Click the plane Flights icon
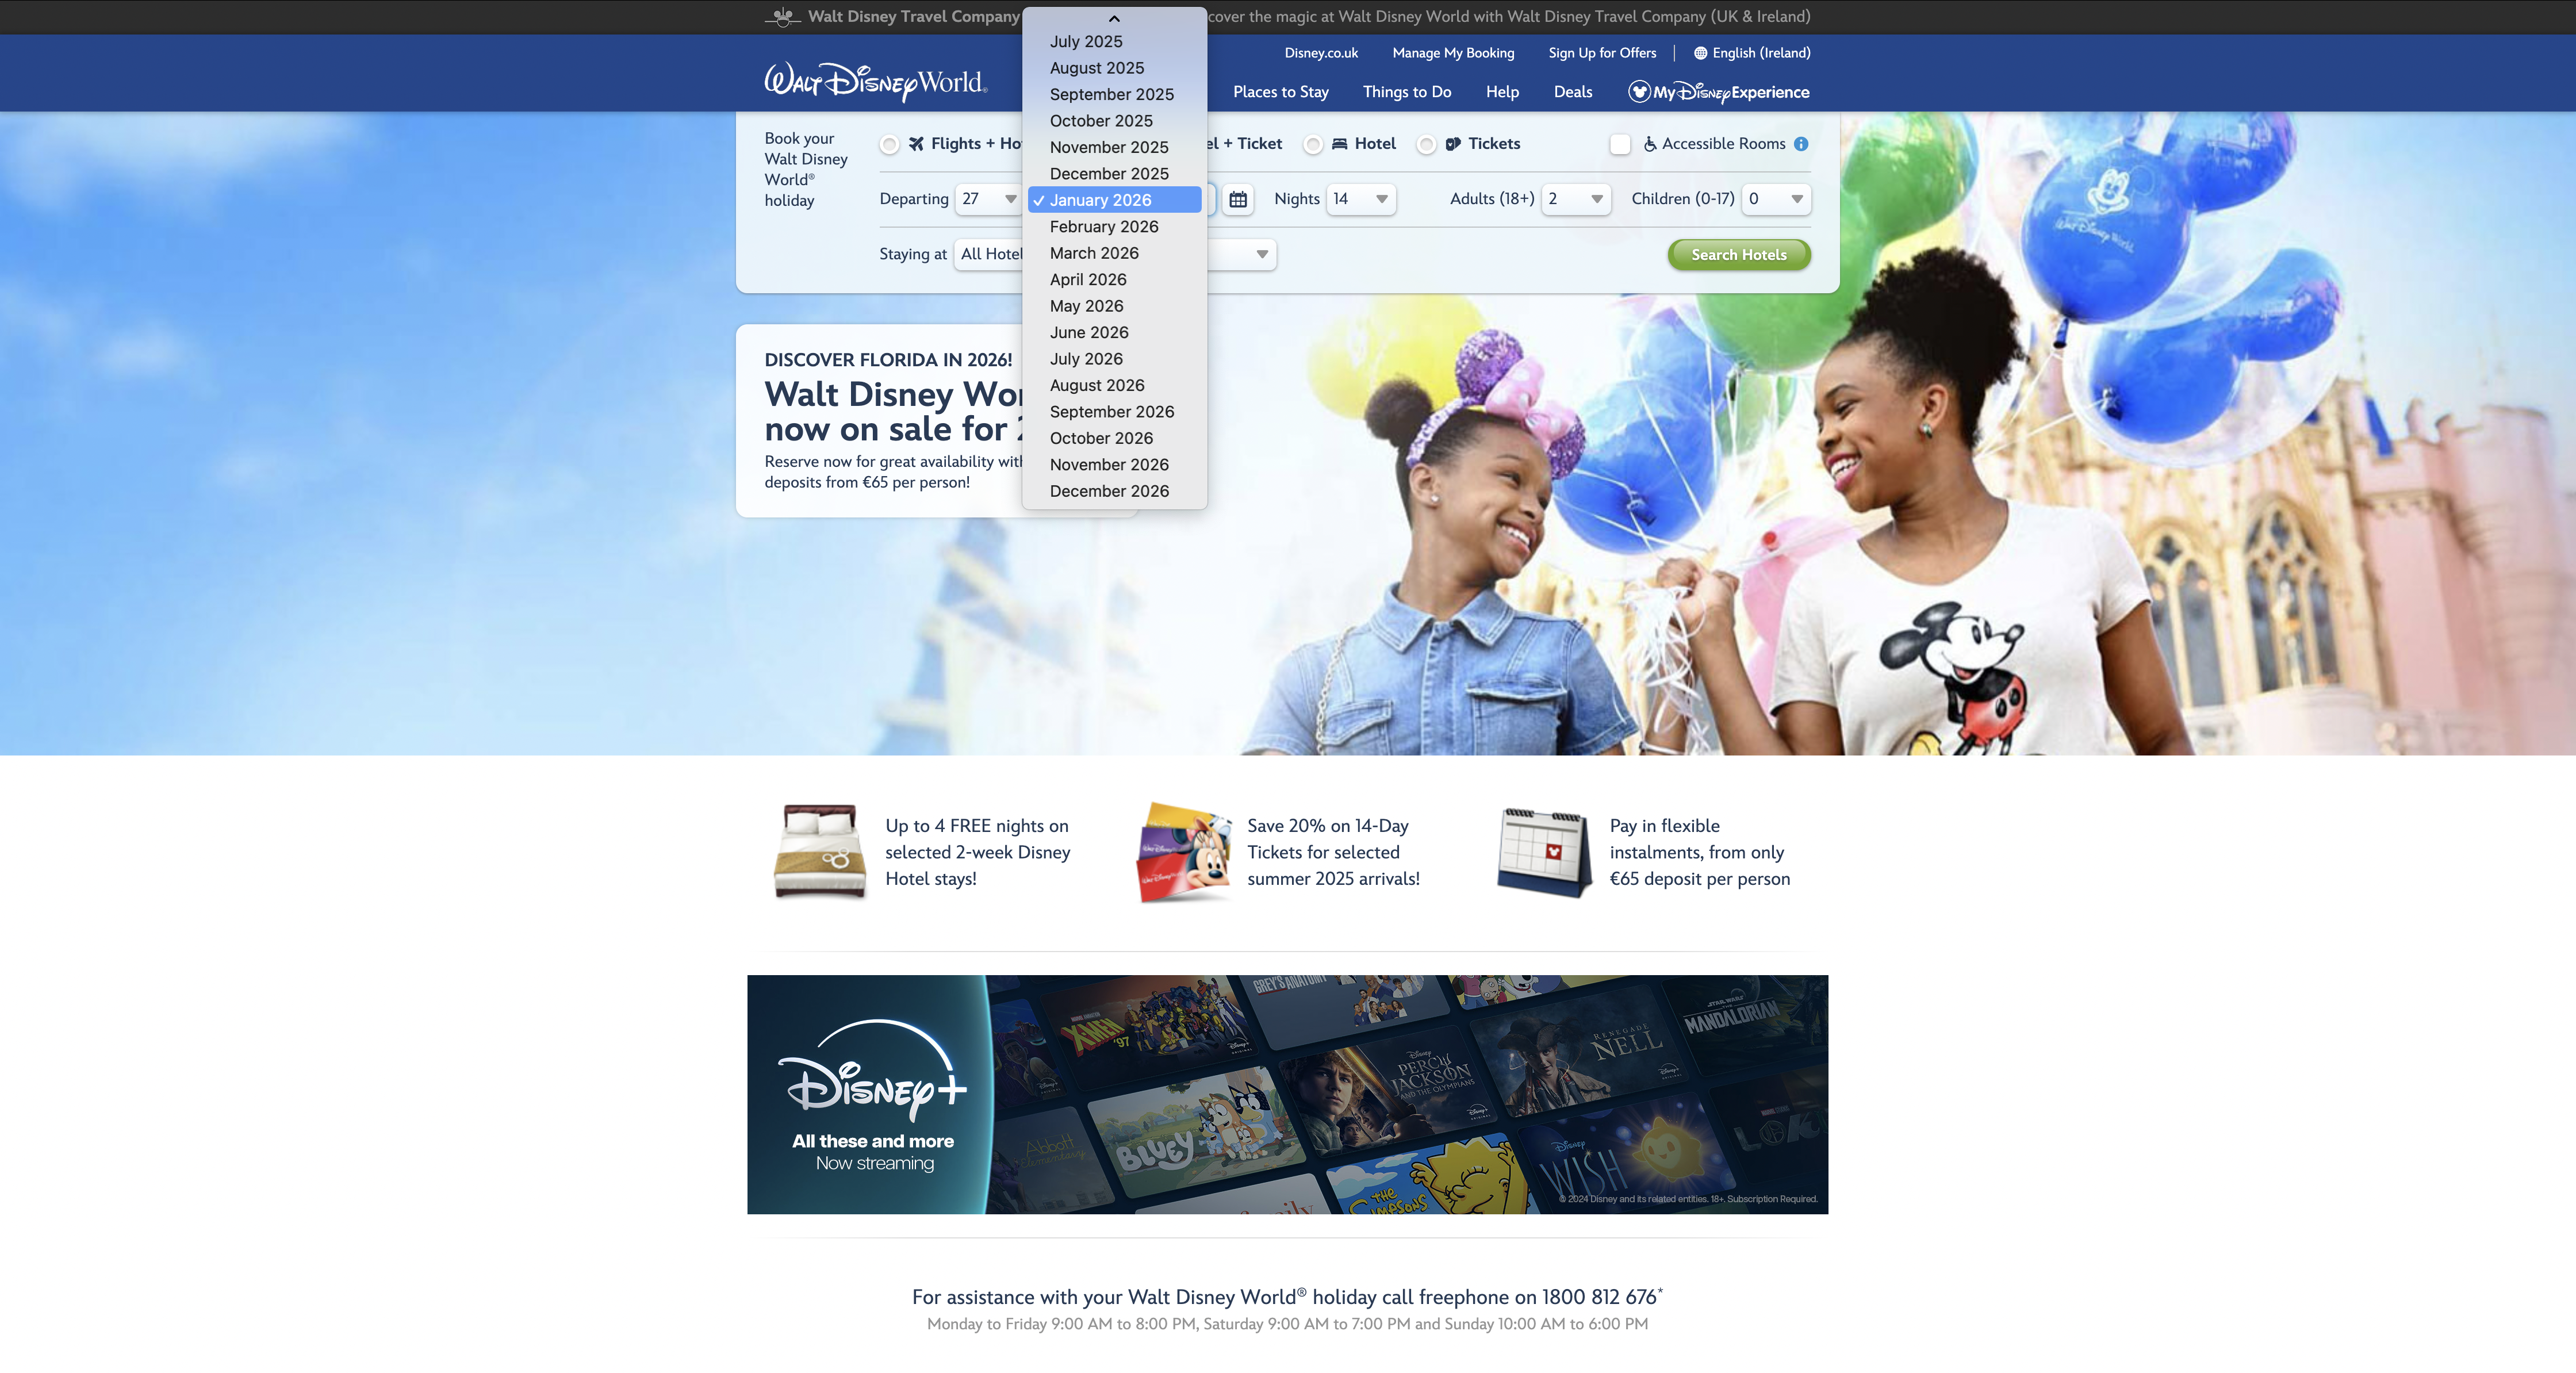This screenshot has height=1373, width=2576. click(916, 144)
